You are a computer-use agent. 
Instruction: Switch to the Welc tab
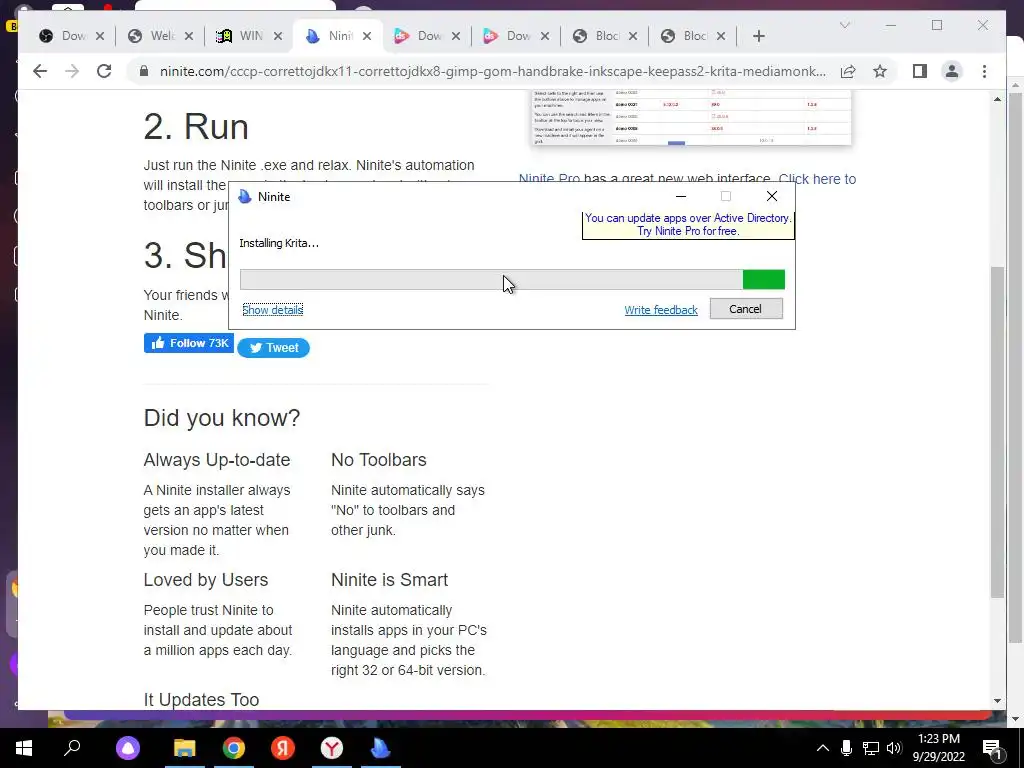[161, 36]
